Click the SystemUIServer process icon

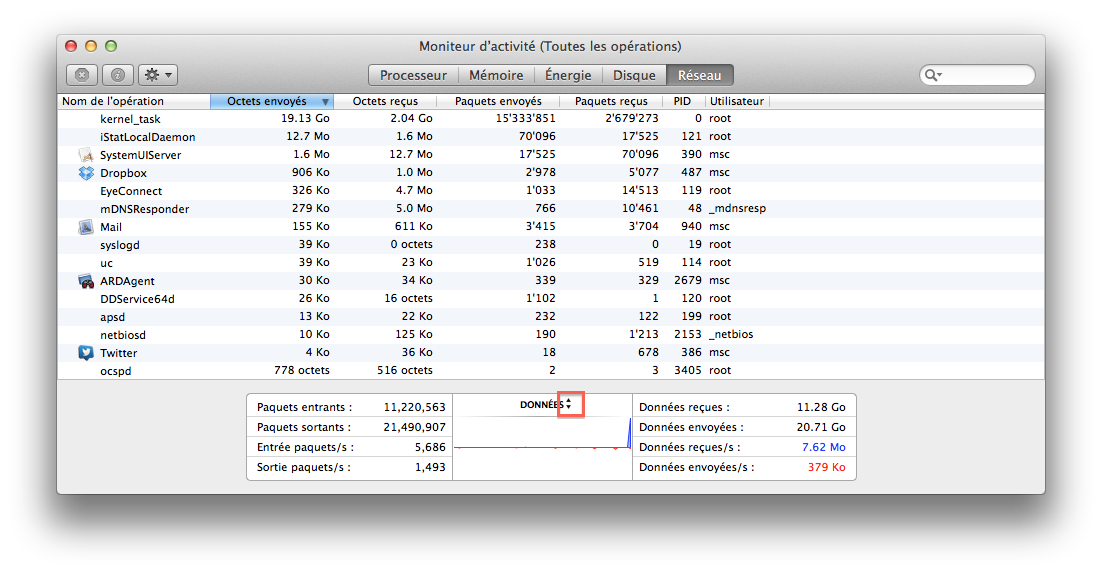[85, 155]
